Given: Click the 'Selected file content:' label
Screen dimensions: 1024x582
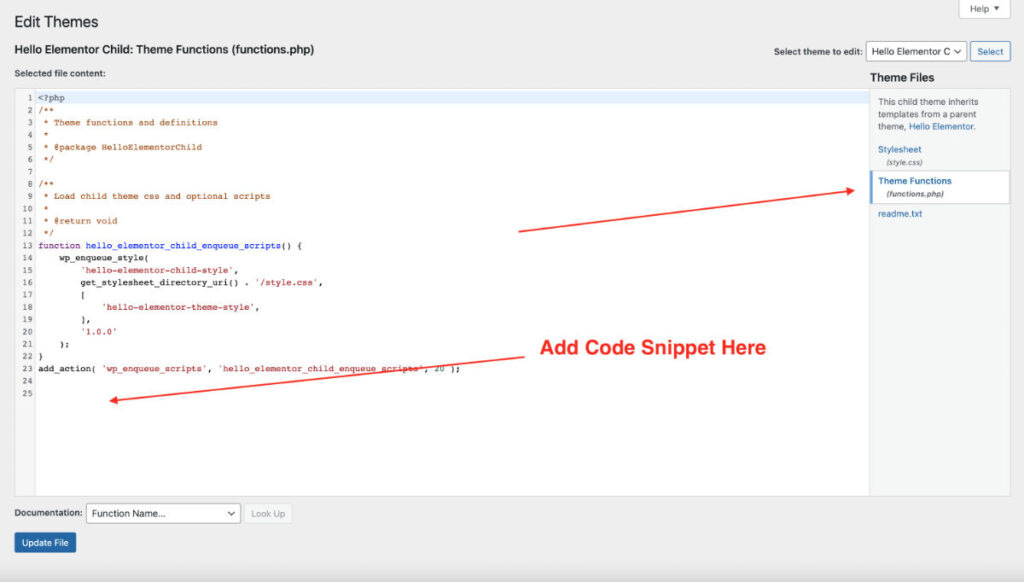Looking at the screenshot, I should point(60,74).
